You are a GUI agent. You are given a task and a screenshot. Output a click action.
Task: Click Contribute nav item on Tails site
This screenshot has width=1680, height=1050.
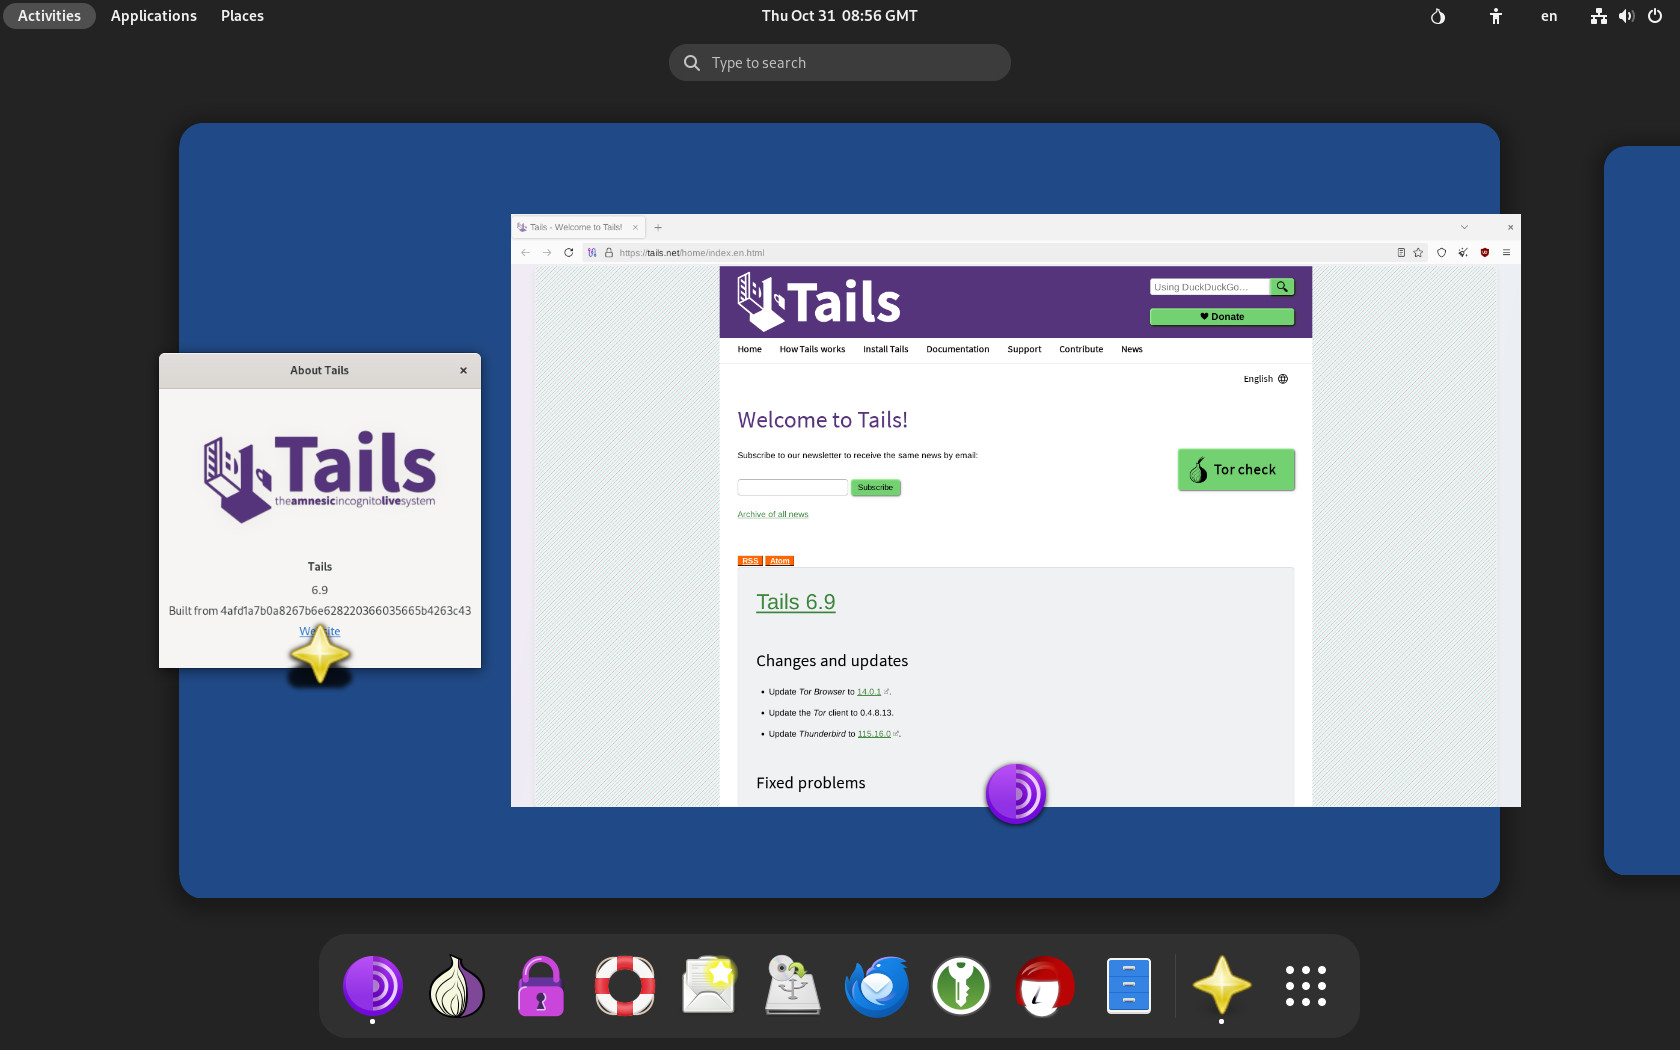click(1081, 350)
